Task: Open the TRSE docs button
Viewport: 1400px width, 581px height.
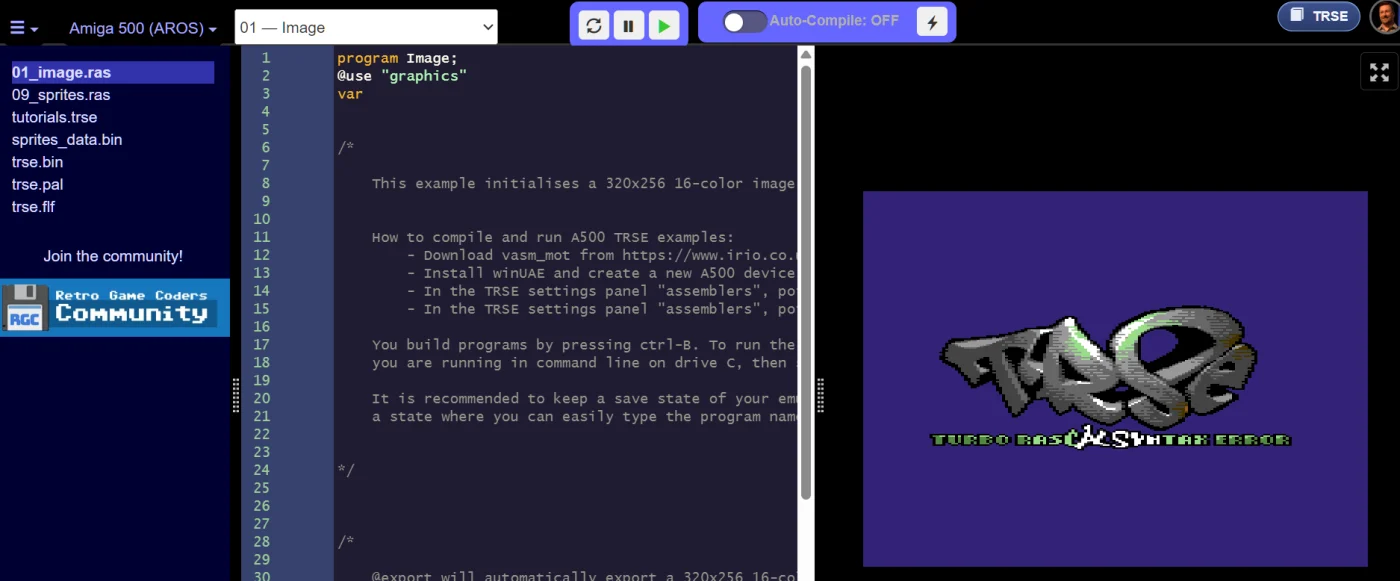Action: click(1319, 16)
